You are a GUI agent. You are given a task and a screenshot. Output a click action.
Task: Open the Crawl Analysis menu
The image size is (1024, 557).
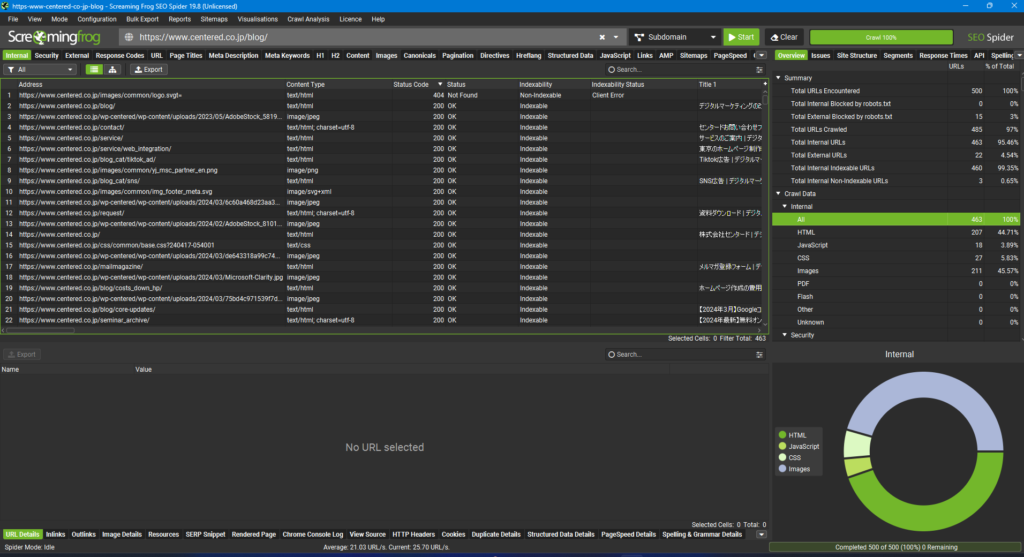(x=308, y=19)
